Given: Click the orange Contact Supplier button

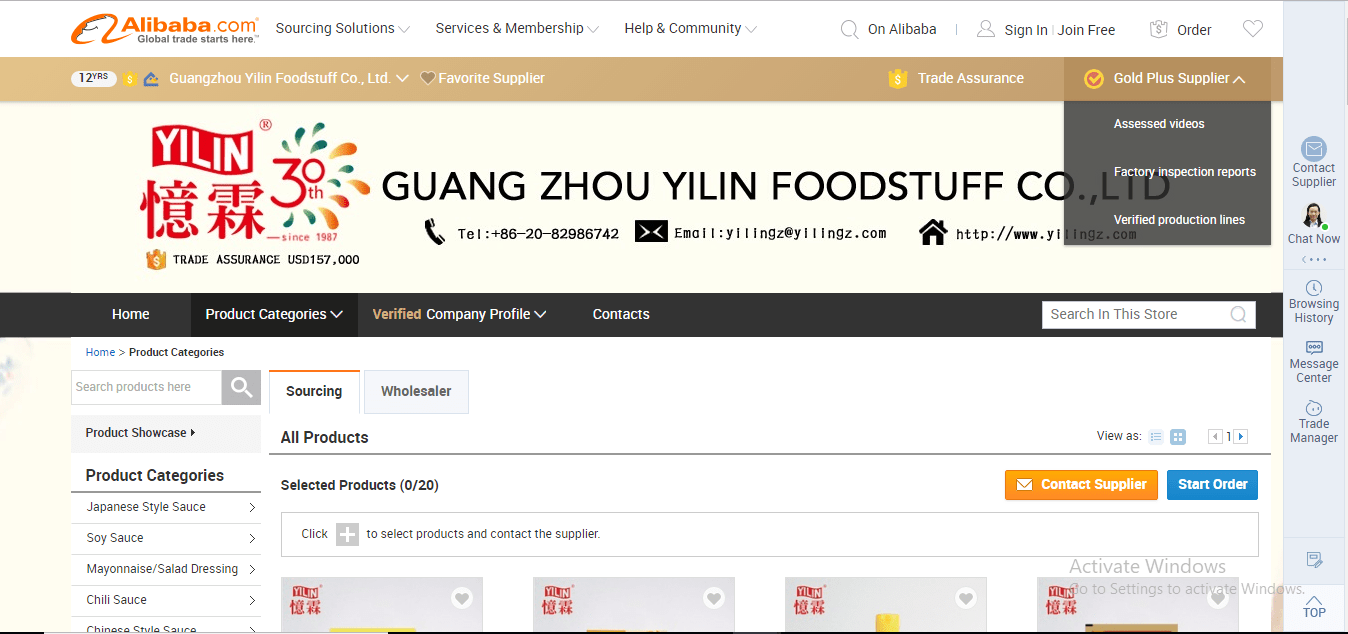Looking at the screenshot, I should tap(1081, 485).
